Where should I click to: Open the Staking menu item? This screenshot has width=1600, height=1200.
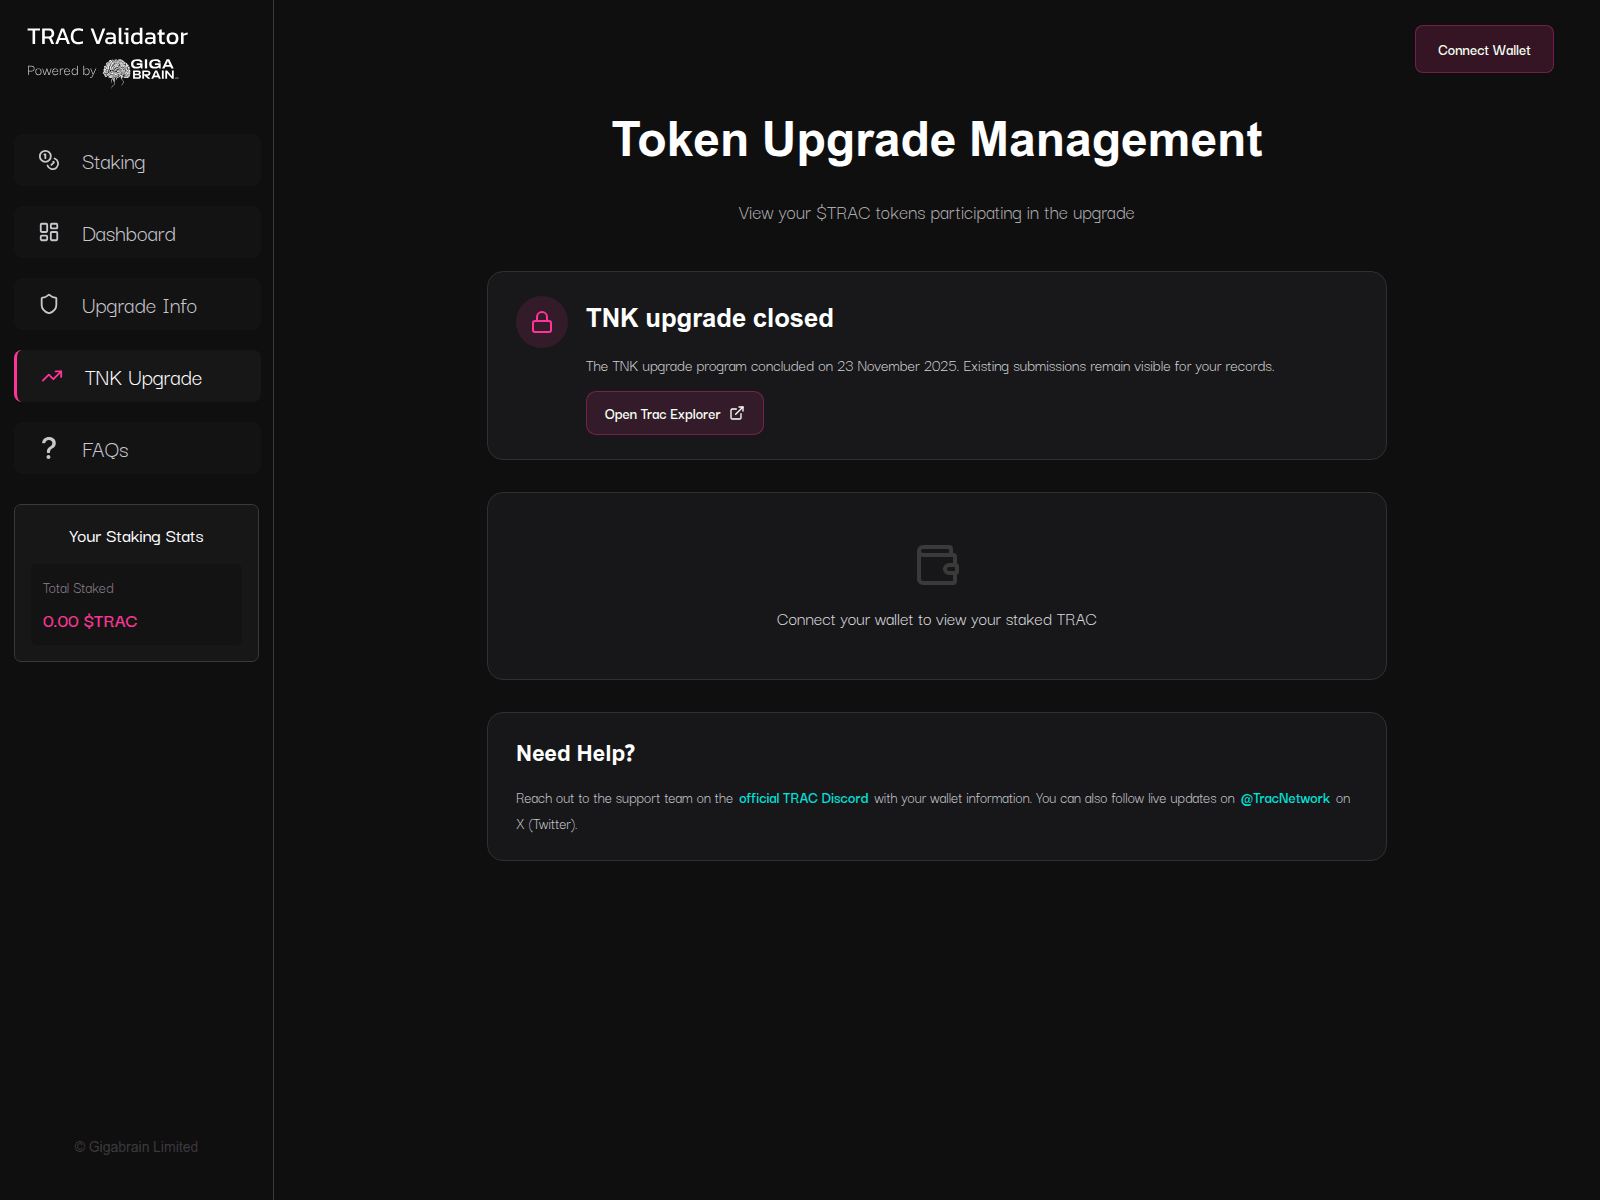[138, 160]
